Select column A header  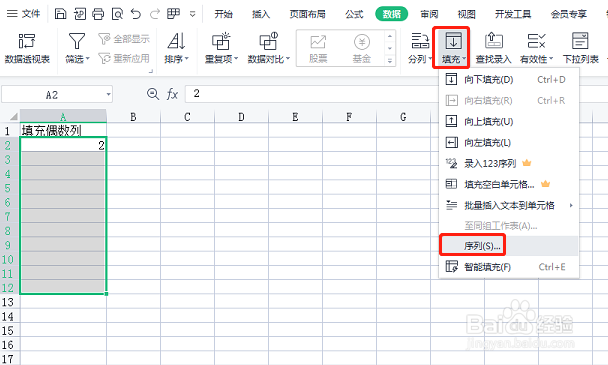(63, 116)
